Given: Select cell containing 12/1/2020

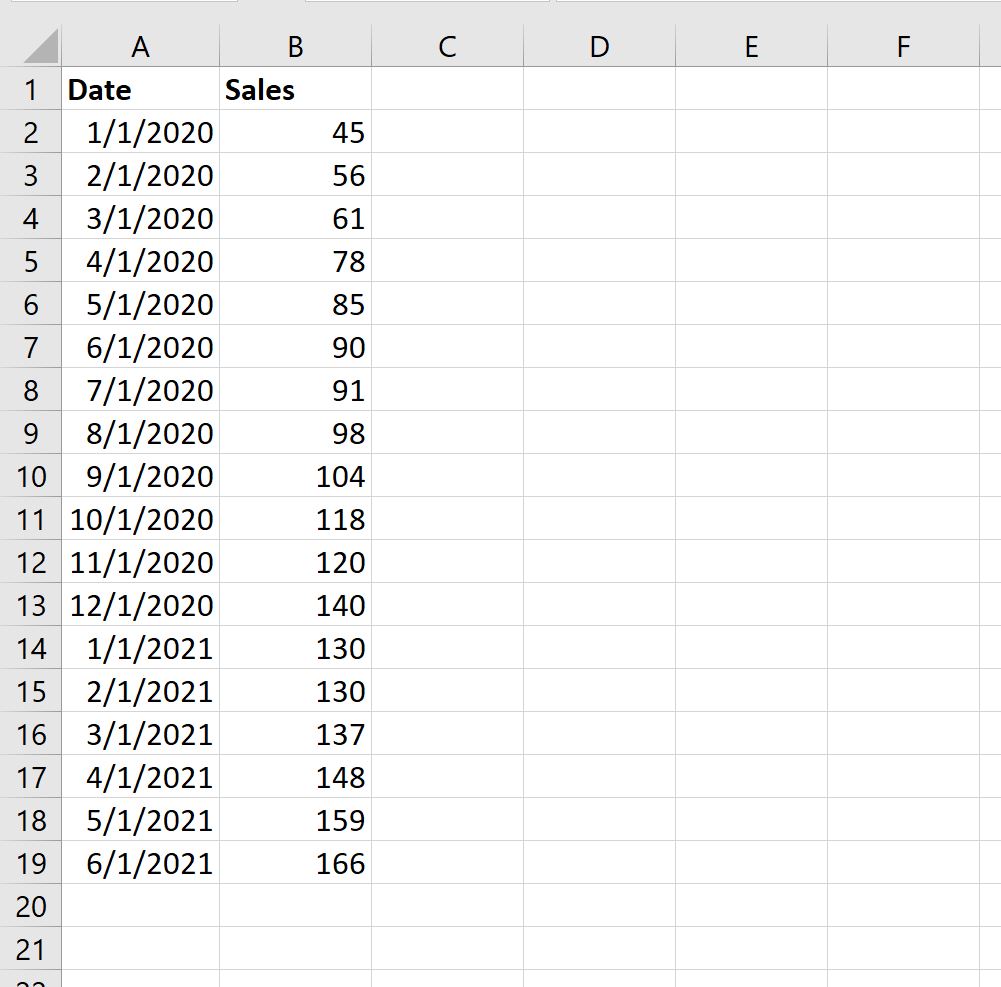Looking at the screenshot, I should 140,605.
